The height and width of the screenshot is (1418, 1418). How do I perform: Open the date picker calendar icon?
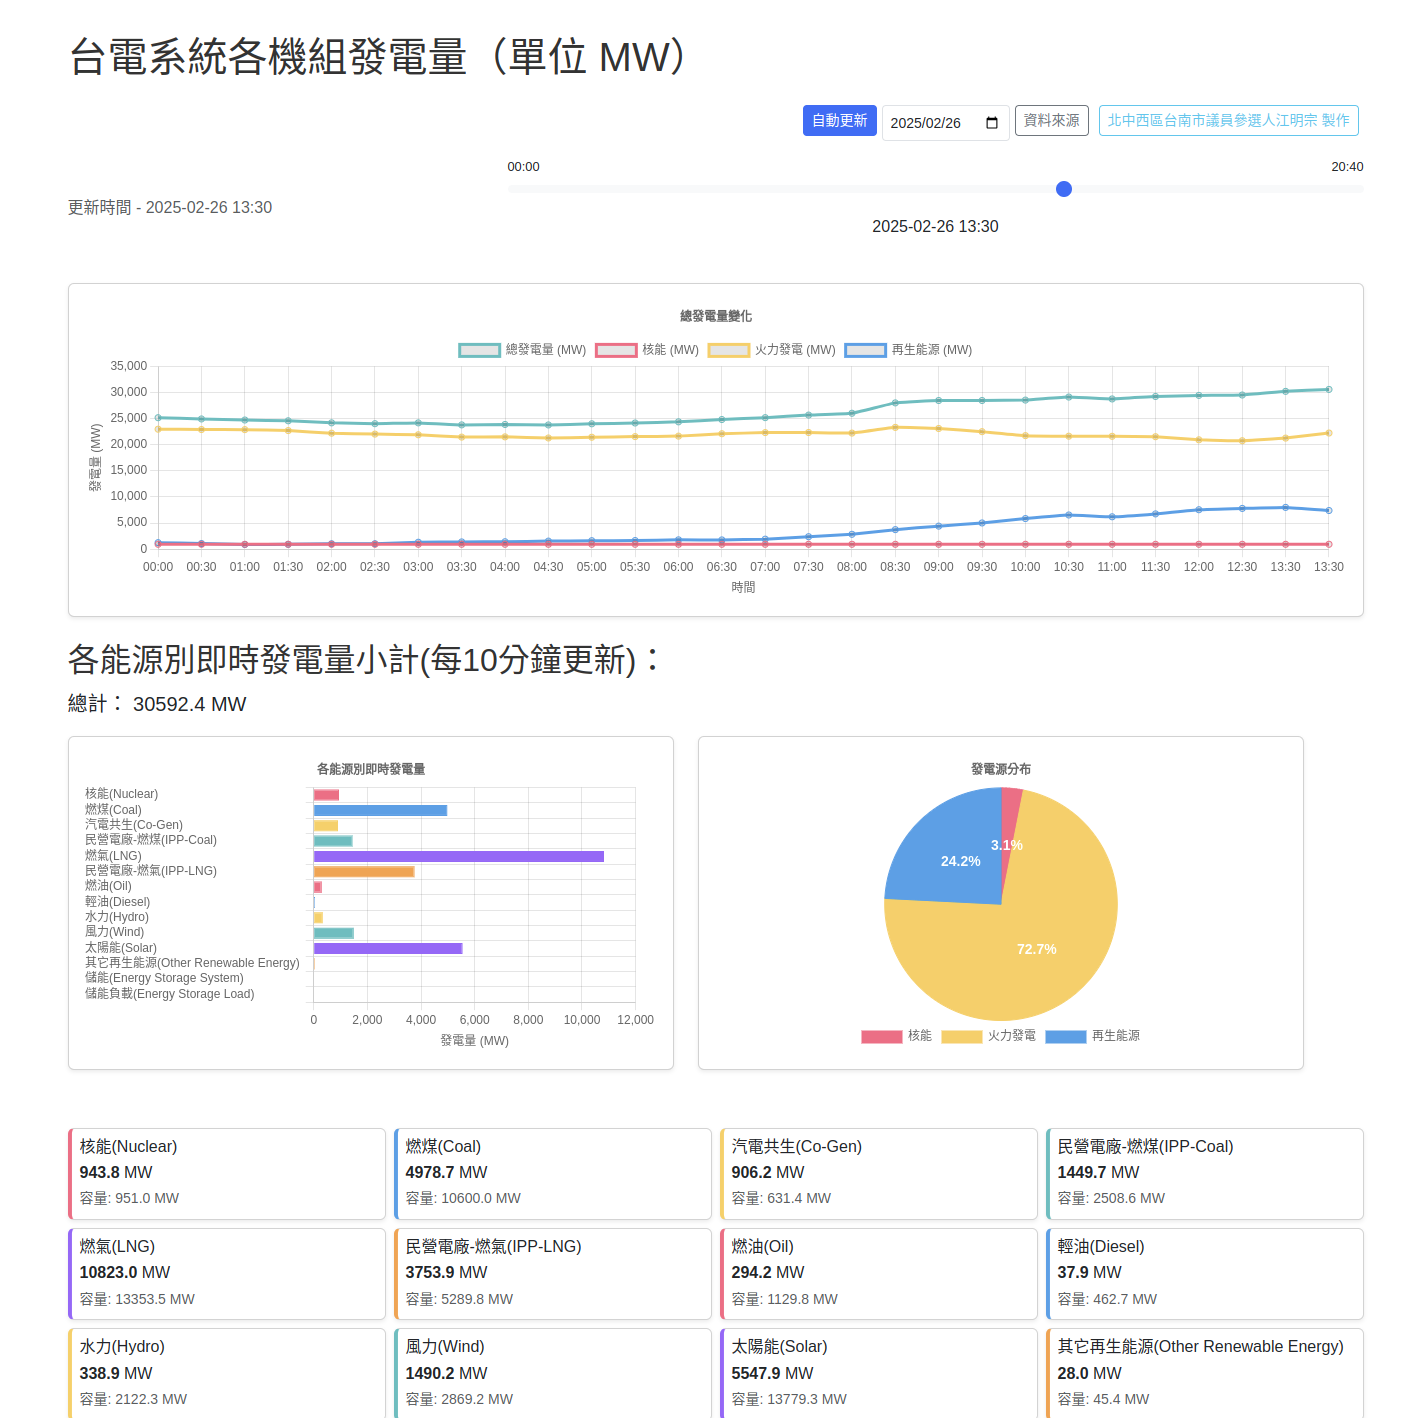point(991,123)
